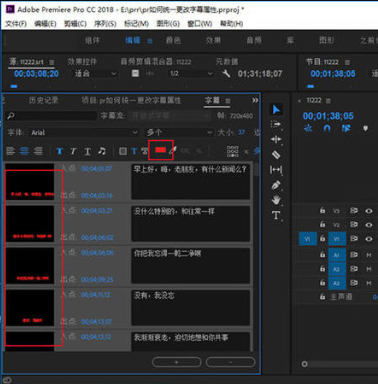The width and height of the screenshot is (378, 384).
Task: Open source monitor zoom level dropdown
Action: click(95, 73)
